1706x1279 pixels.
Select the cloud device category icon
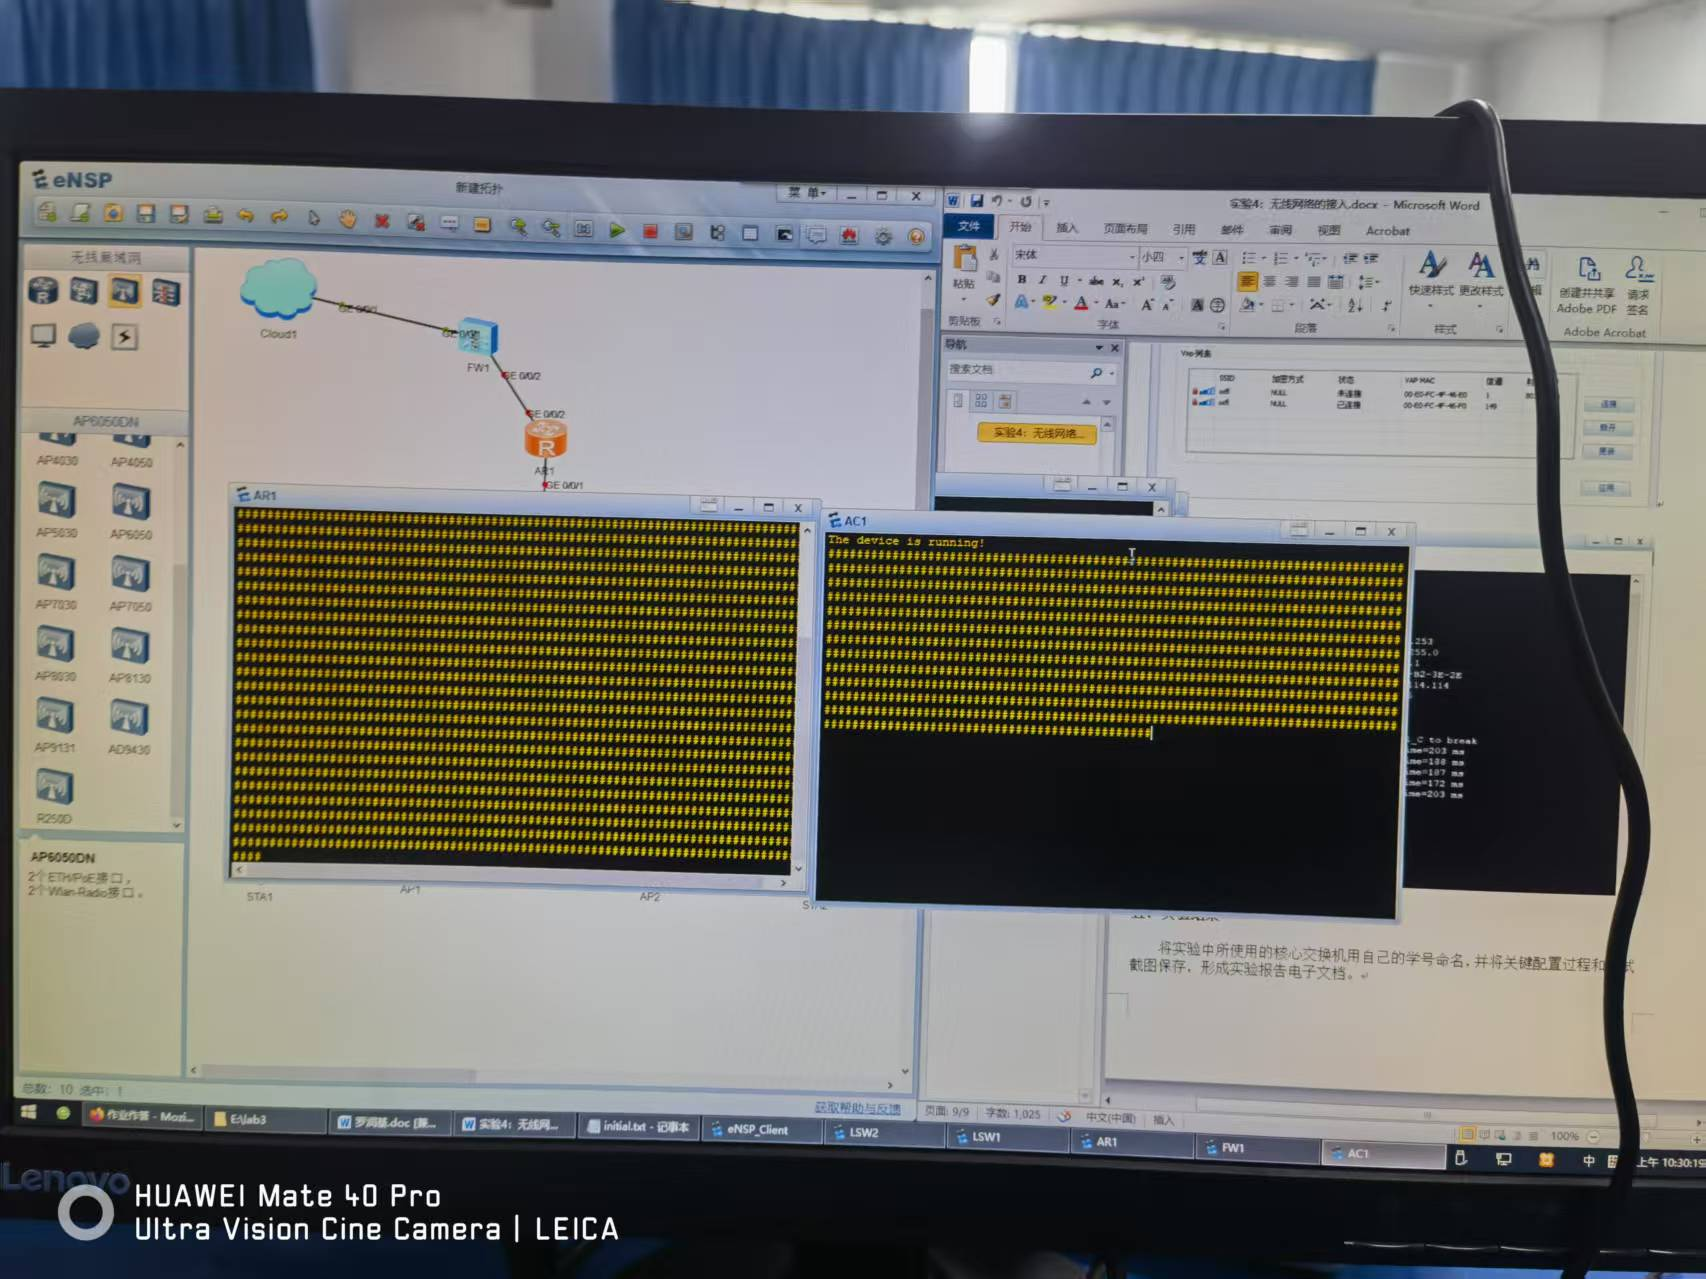click(x=84, y=336)
